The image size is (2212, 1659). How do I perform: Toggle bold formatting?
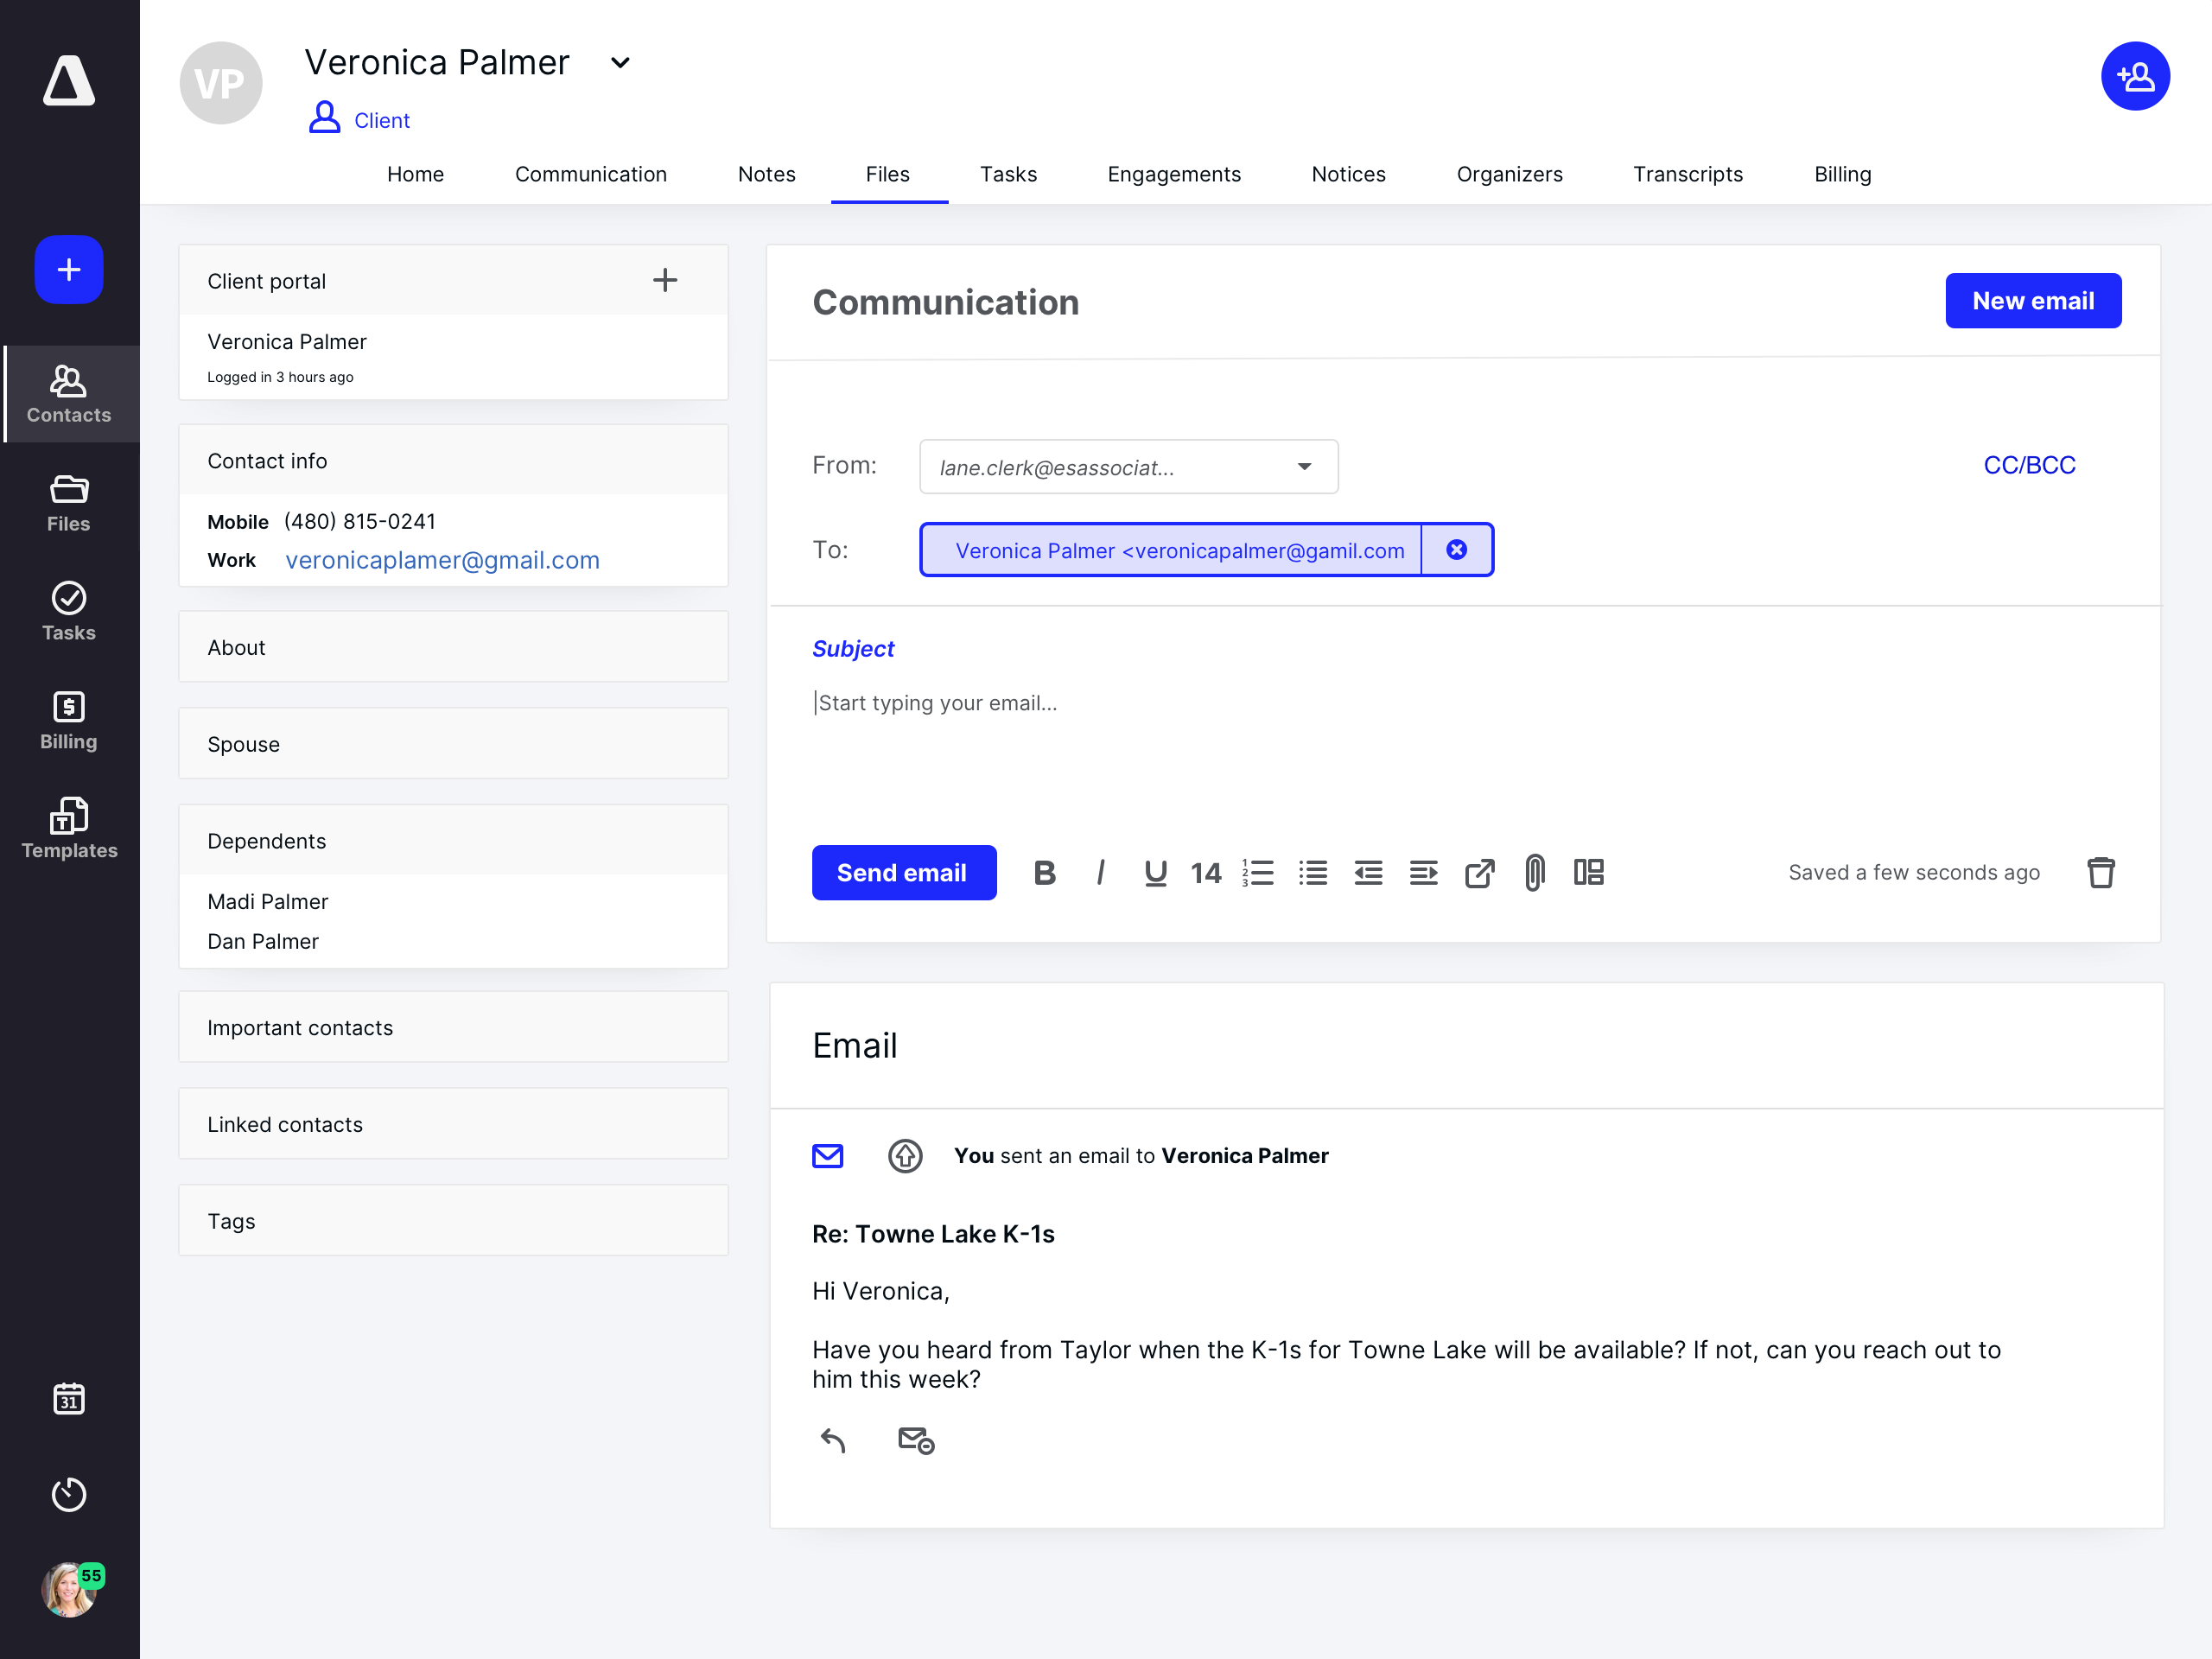1044,872
